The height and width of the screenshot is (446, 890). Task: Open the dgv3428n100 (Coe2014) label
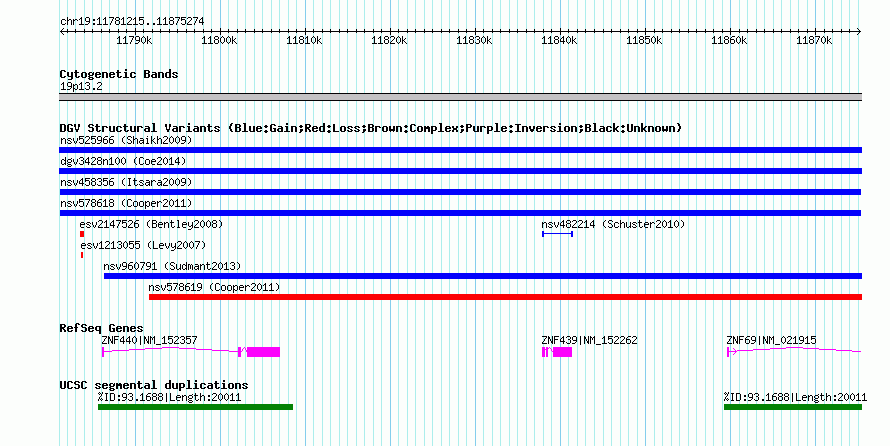click(x=123, y=161)
